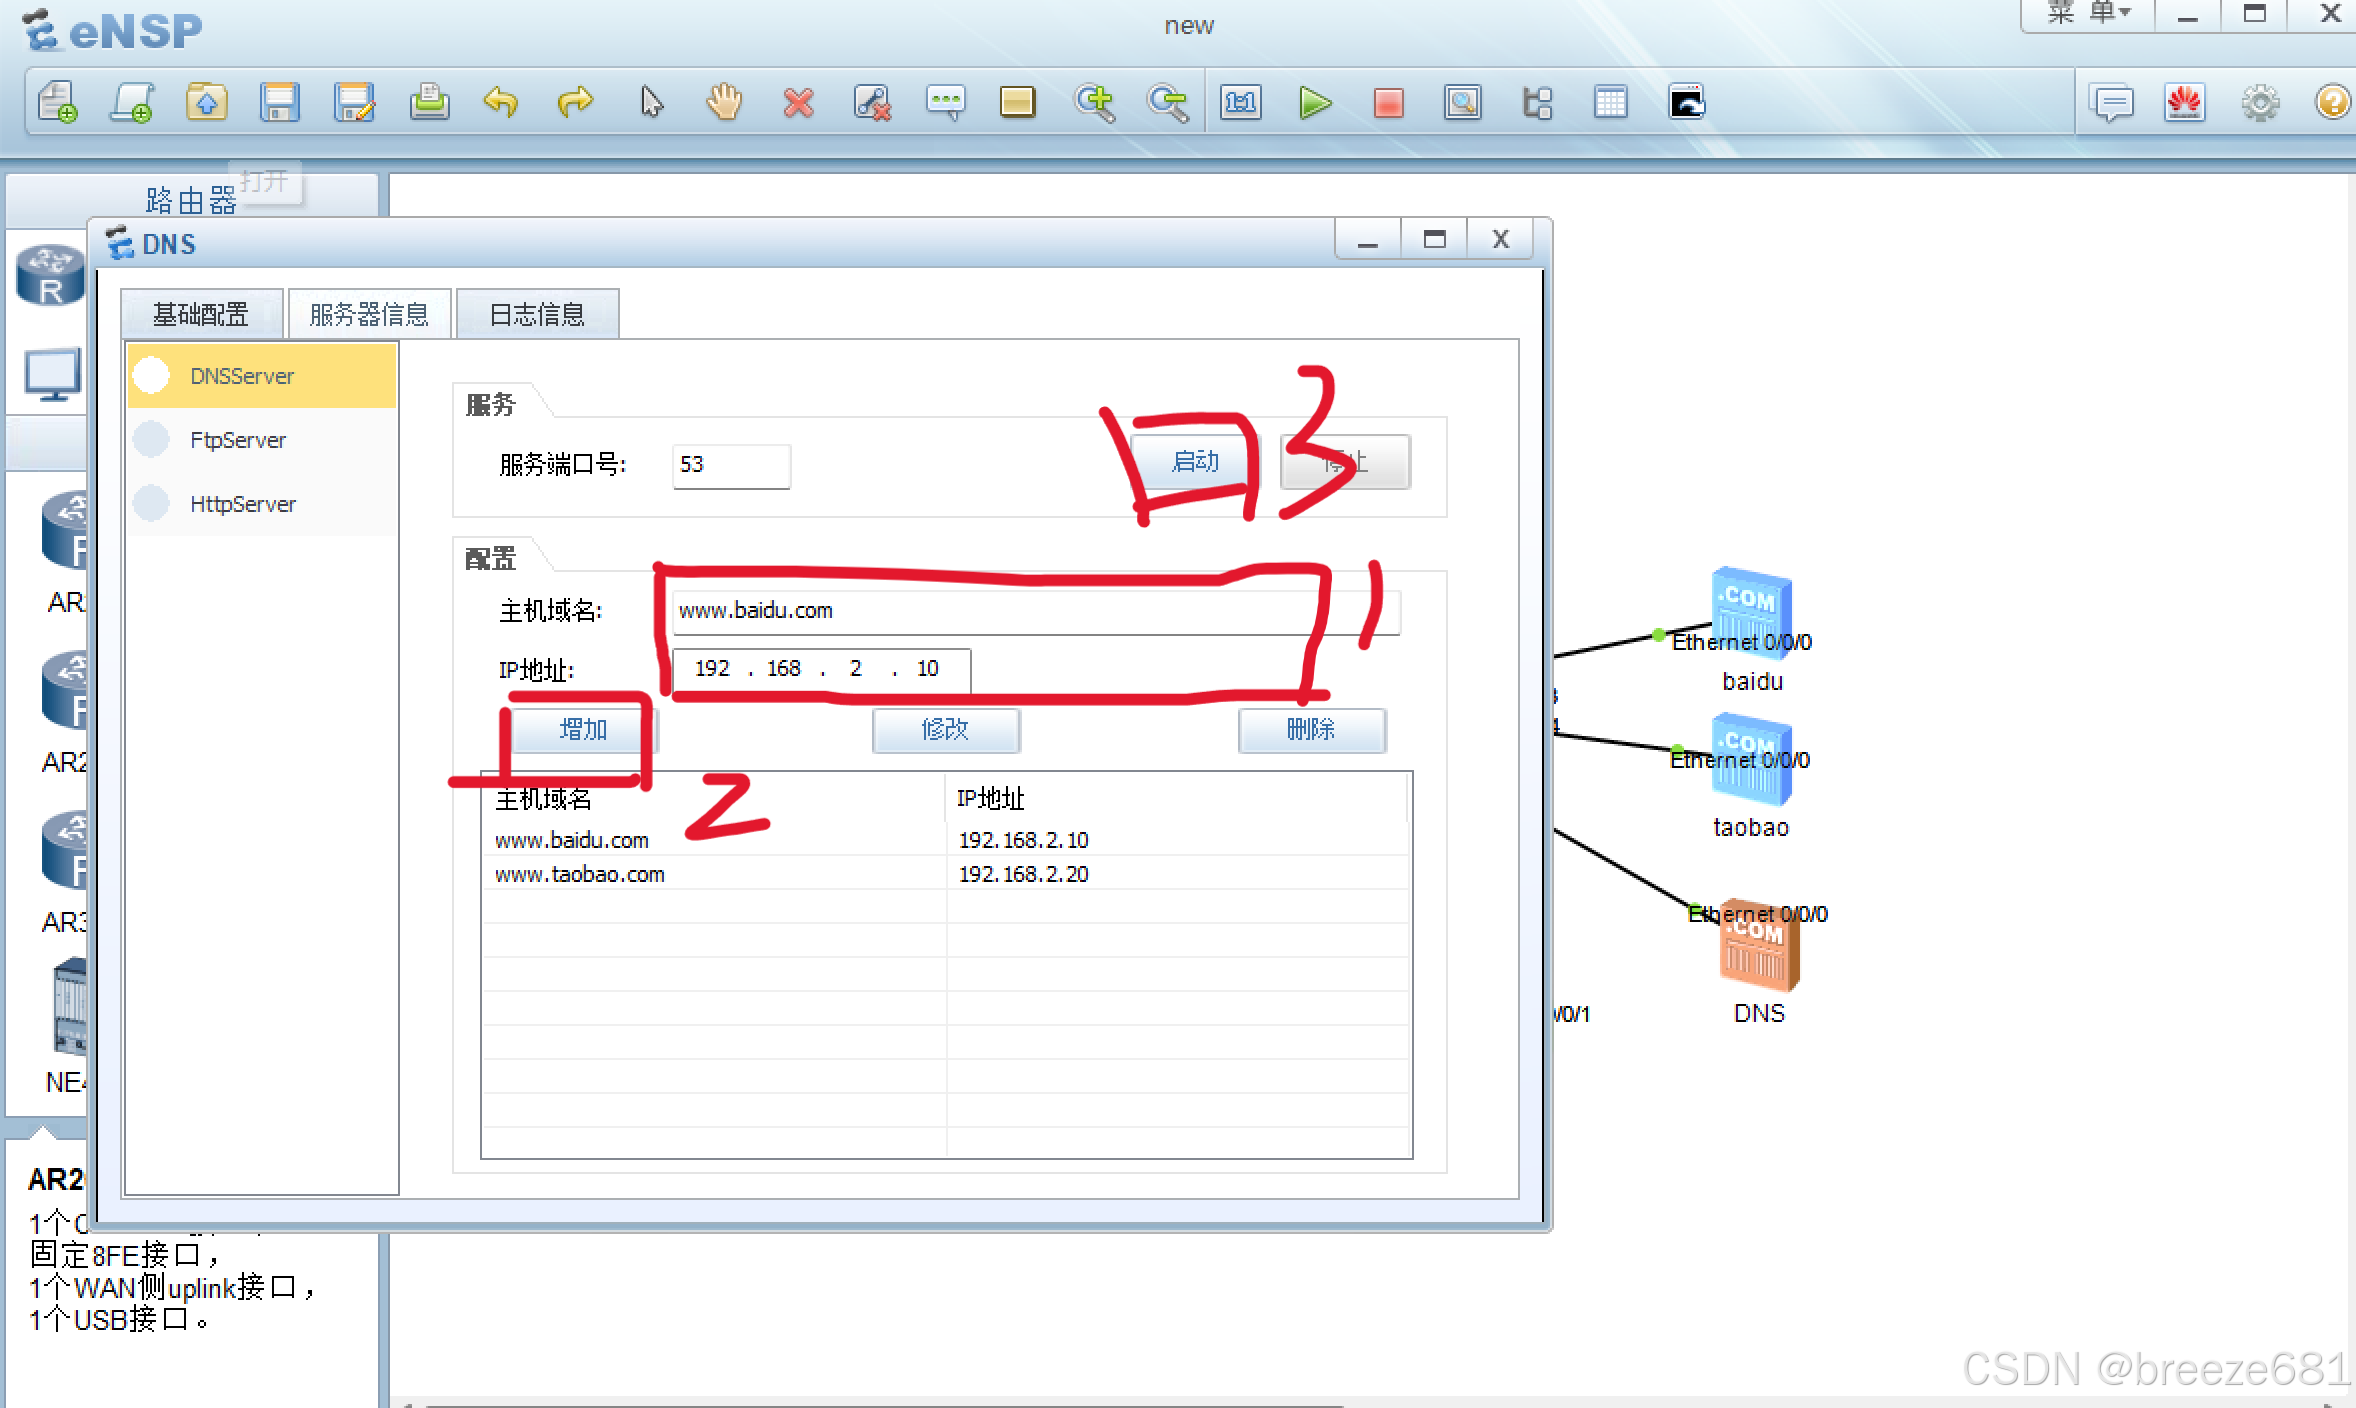Click the 删除 delete button

point(1311,730)
